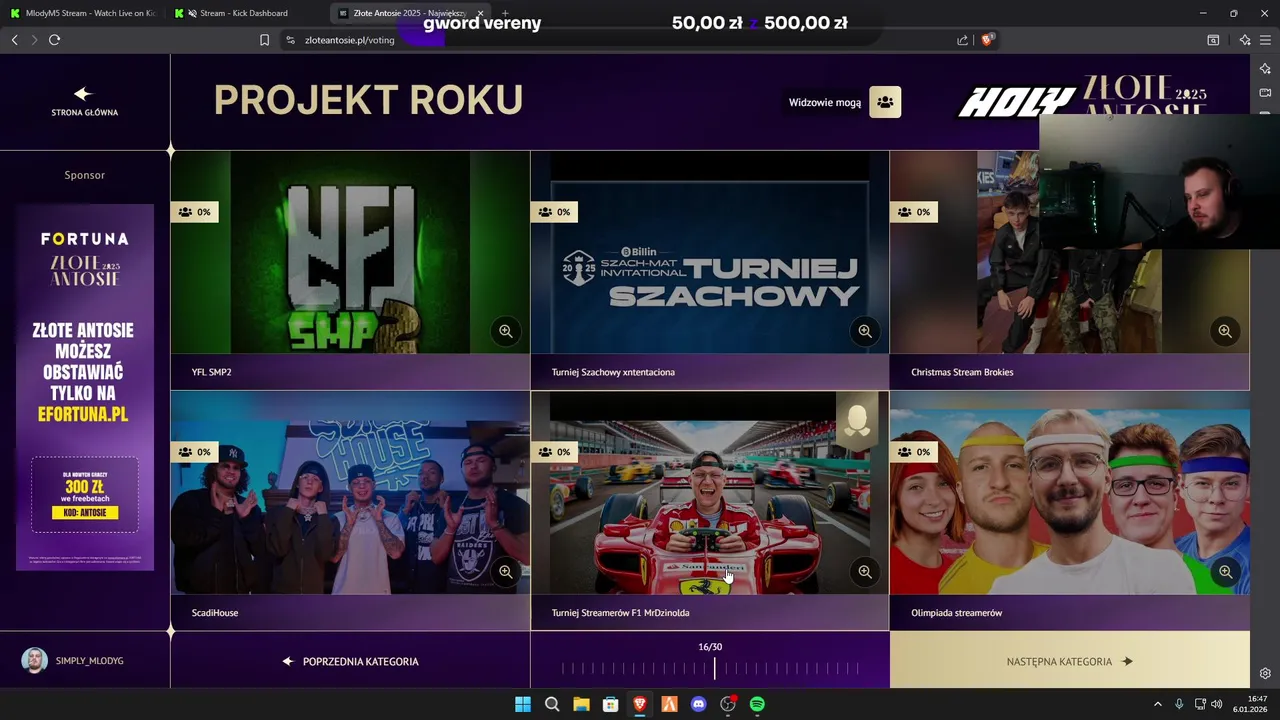
Task: Navigate back in browser history
Action: coord(14,40)
